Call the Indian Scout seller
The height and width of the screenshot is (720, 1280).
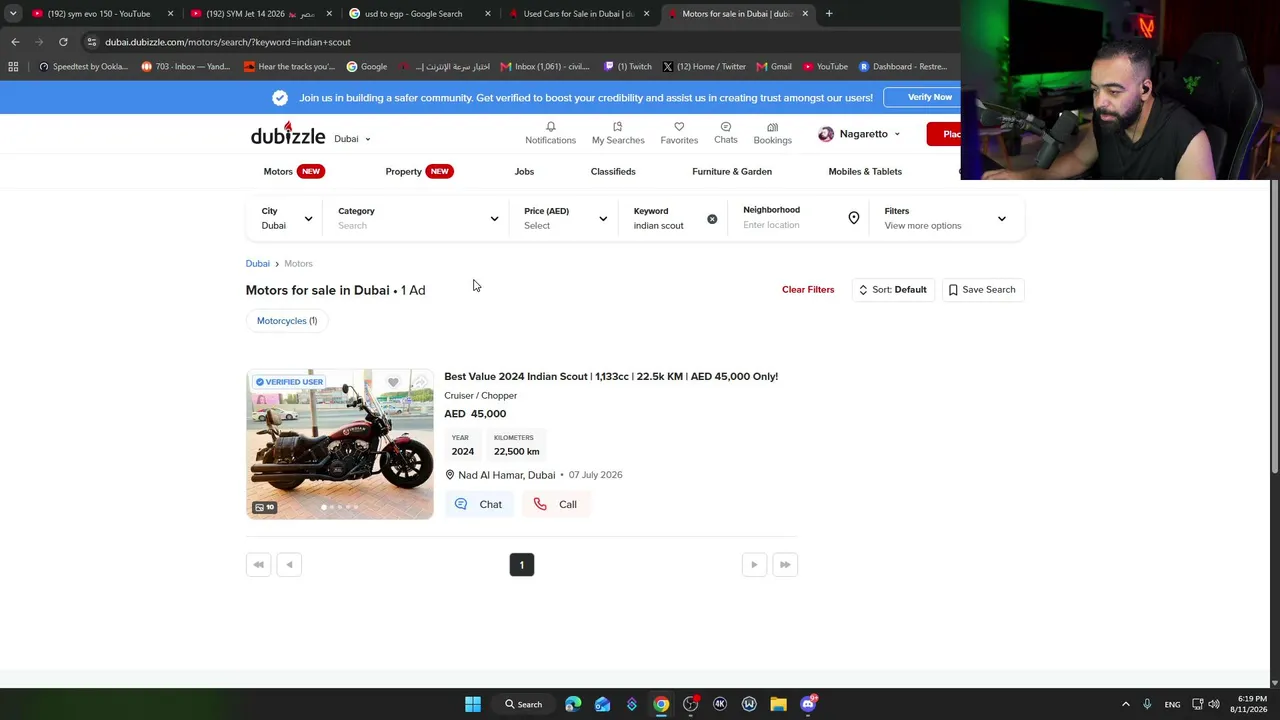[556, 505]
